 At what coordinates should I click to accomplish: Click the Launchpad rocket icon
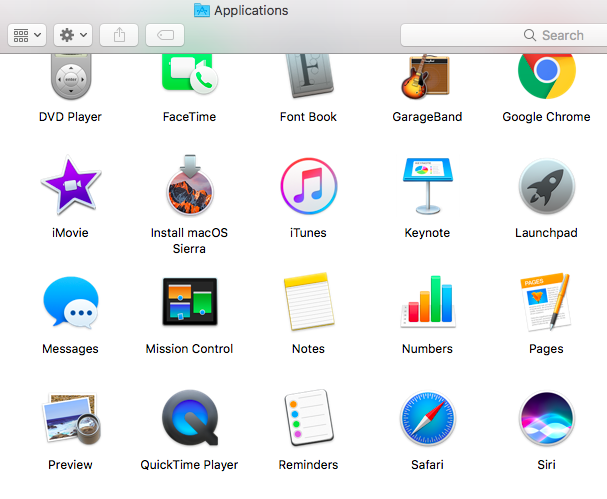[546, 189]
